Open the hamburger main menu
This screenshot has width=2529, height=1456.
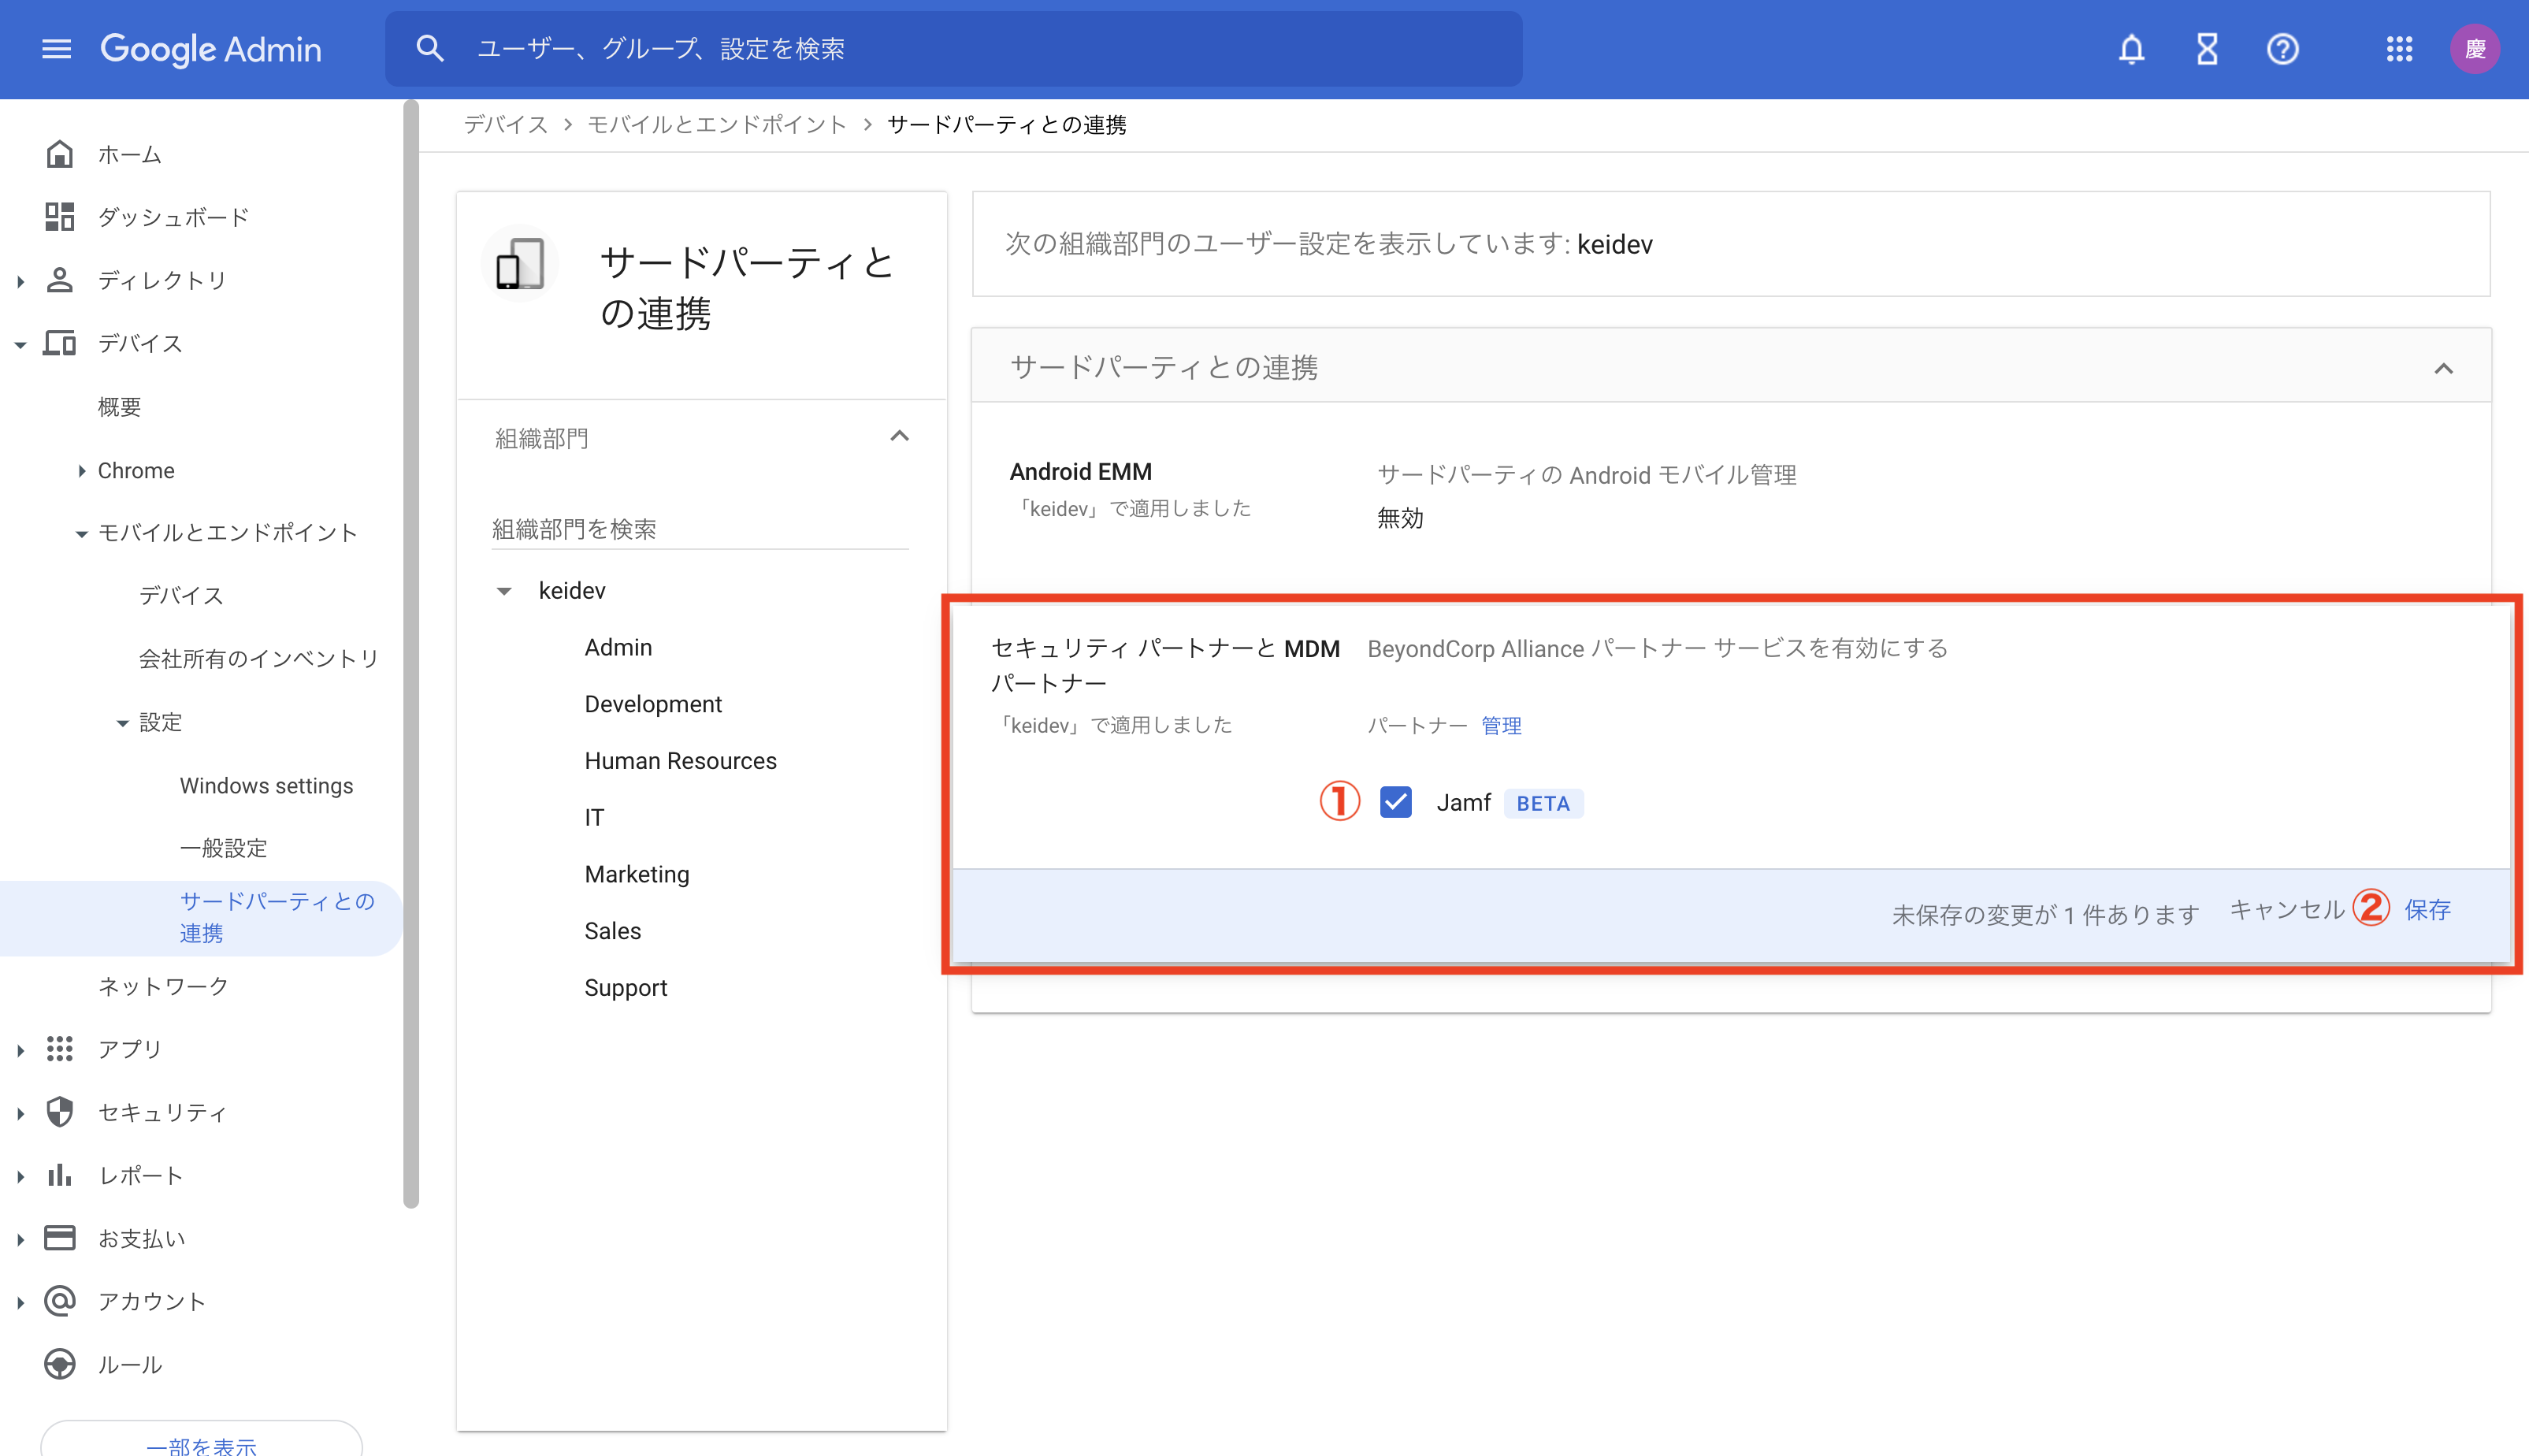coord(57,49)
